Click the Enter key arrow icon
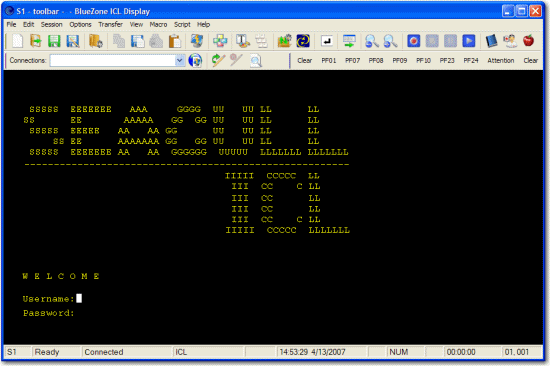The height and width of the screenshot is (366, 550). [x=327, y=41]
